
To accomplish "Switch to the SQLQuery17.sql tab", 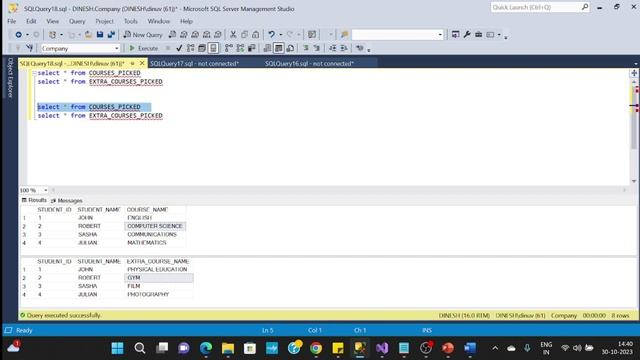I will 194,64.
